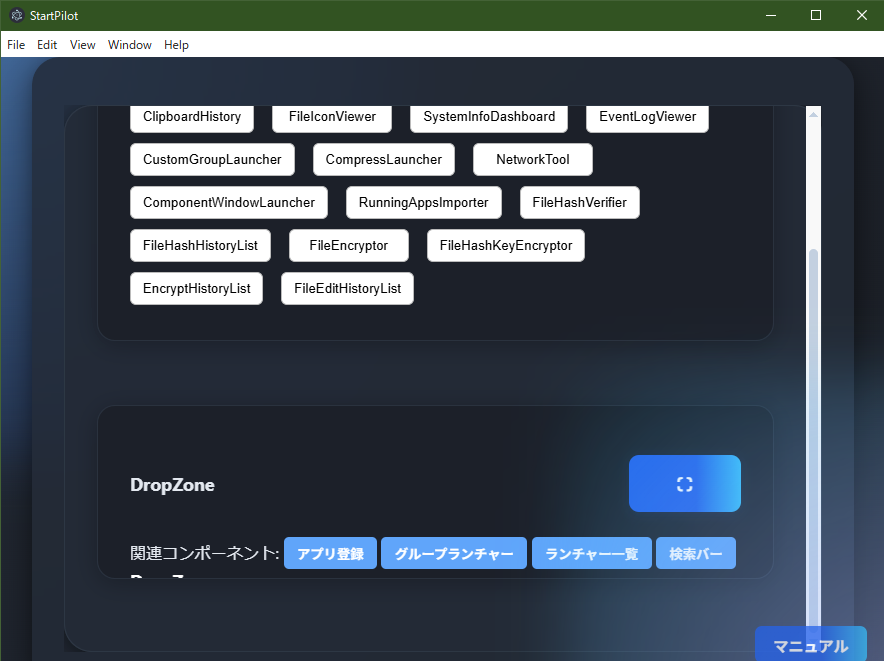Click the StartPilot app icon in title bar
884x661 pixels.
click(16, 15)
